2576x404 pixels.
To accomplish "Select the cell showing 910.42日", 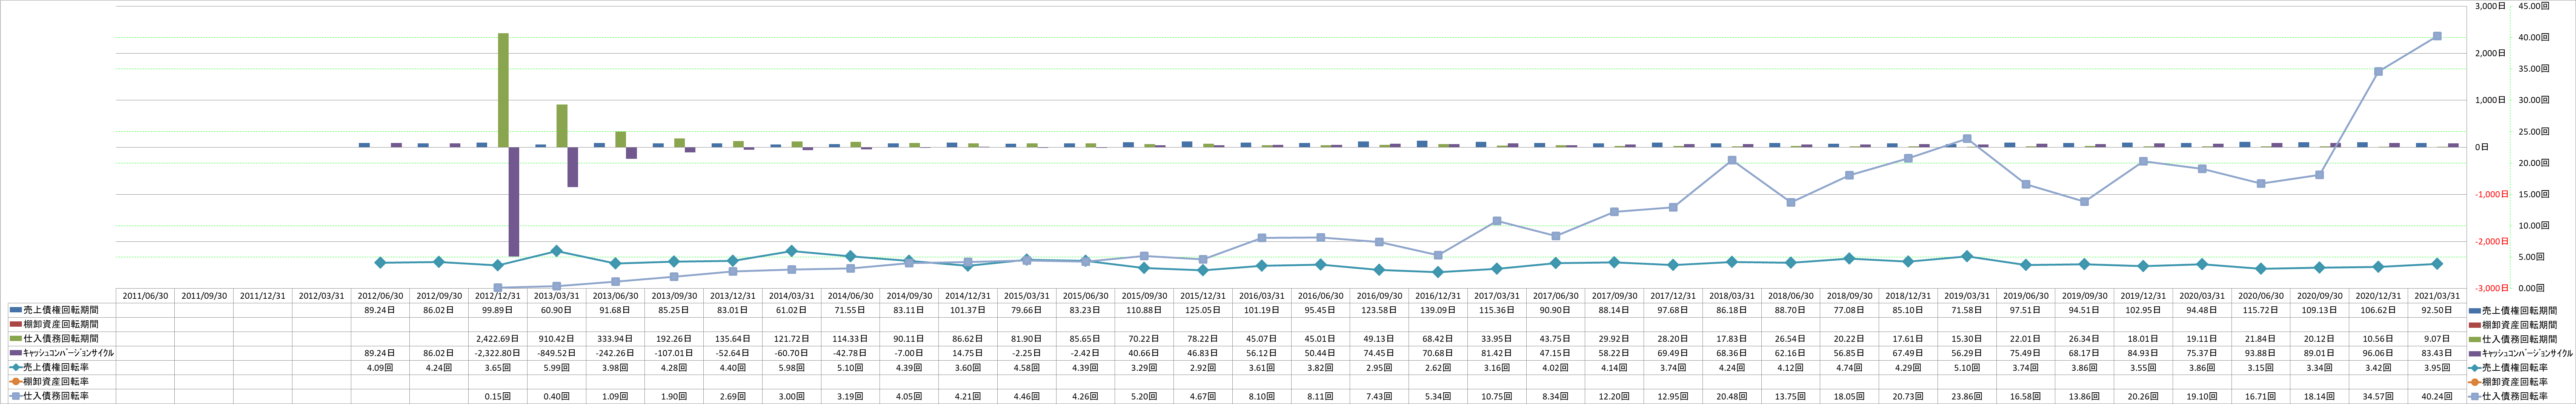I will (x=557, y=339).
